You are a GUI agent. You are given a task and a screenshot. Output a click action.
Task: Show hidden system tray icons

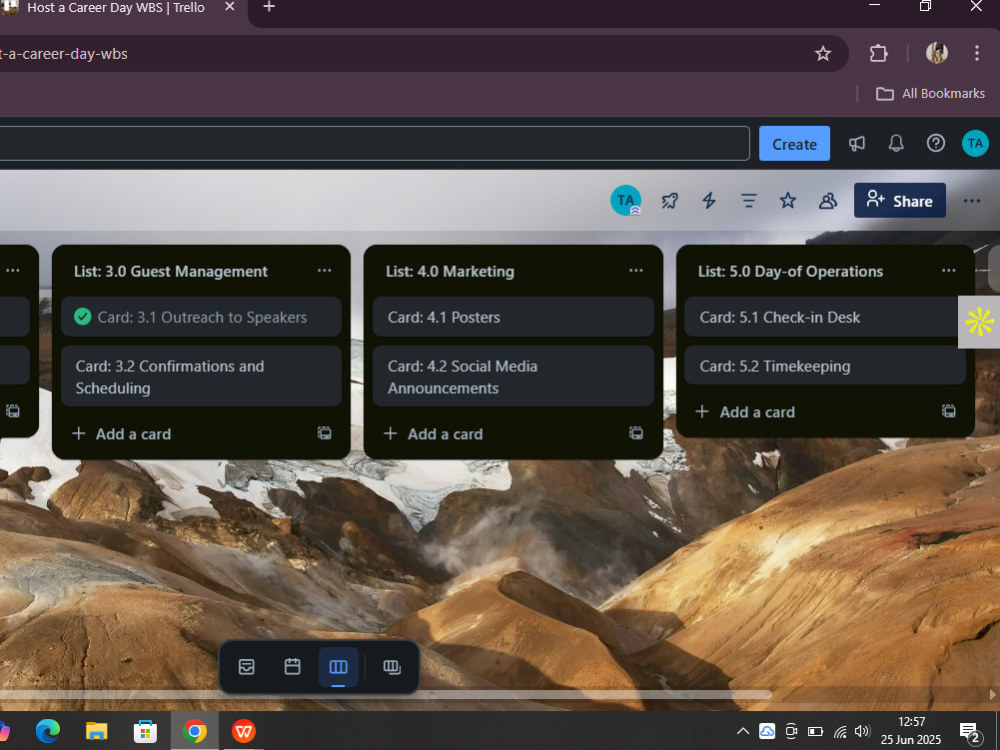pos(742,731)
